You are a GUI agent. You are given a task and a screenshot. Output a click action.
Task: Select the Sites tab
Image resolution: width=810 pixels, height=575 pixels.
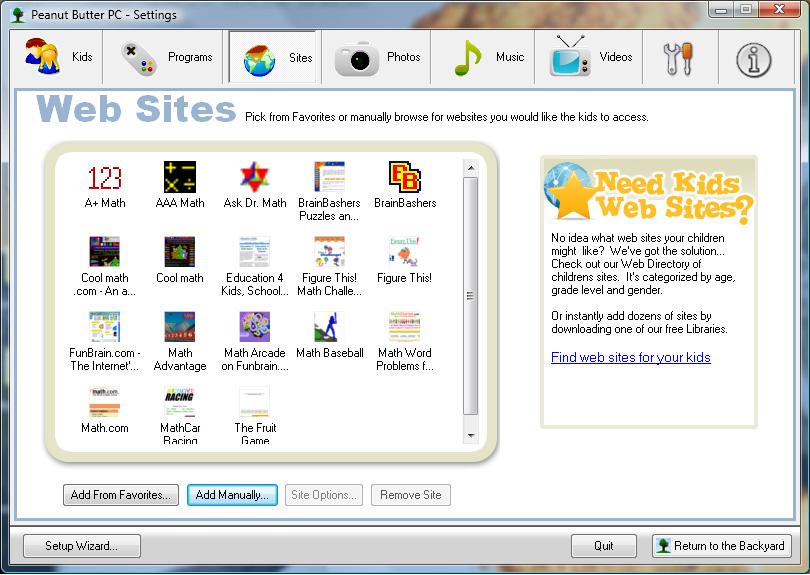pos(273,57)
